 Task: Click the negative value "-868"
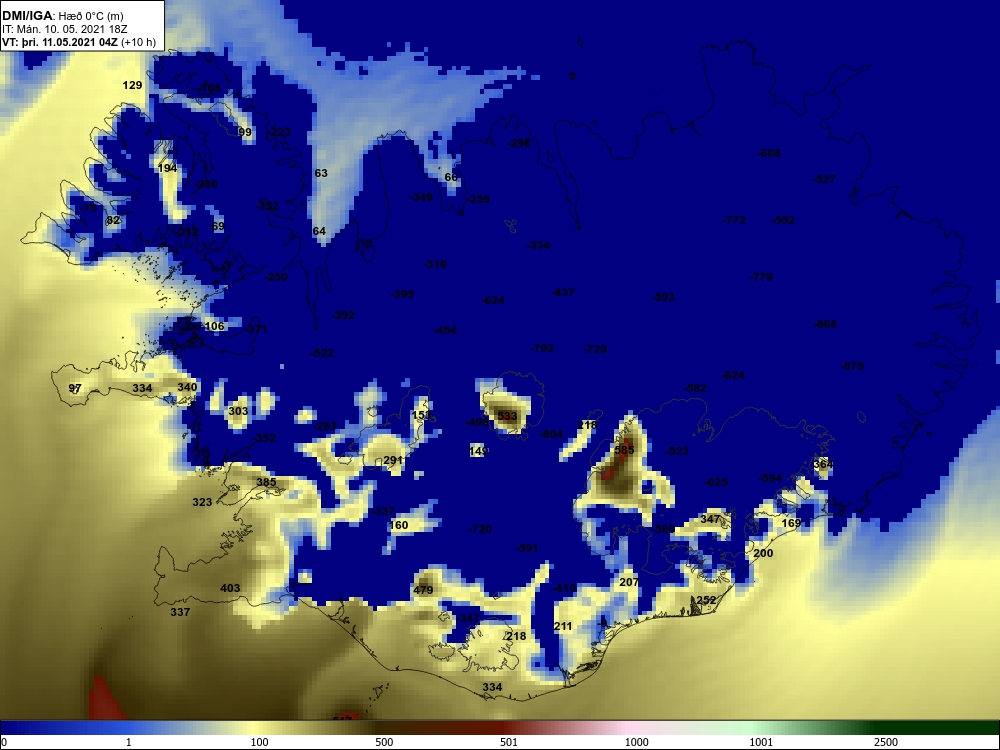pyautogui.click(x=825, y=325)
